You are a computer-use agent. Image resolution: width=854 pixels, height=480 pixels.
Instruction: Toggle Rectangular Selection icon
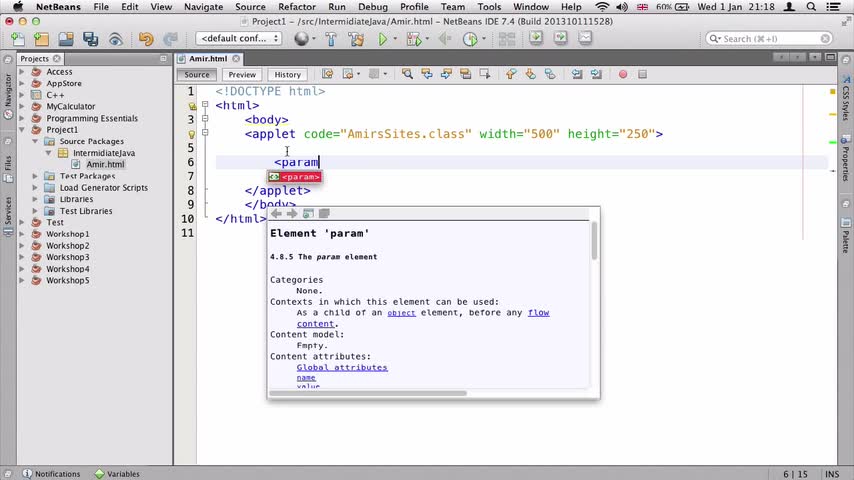pyautogui.click(x=485, y=74)
